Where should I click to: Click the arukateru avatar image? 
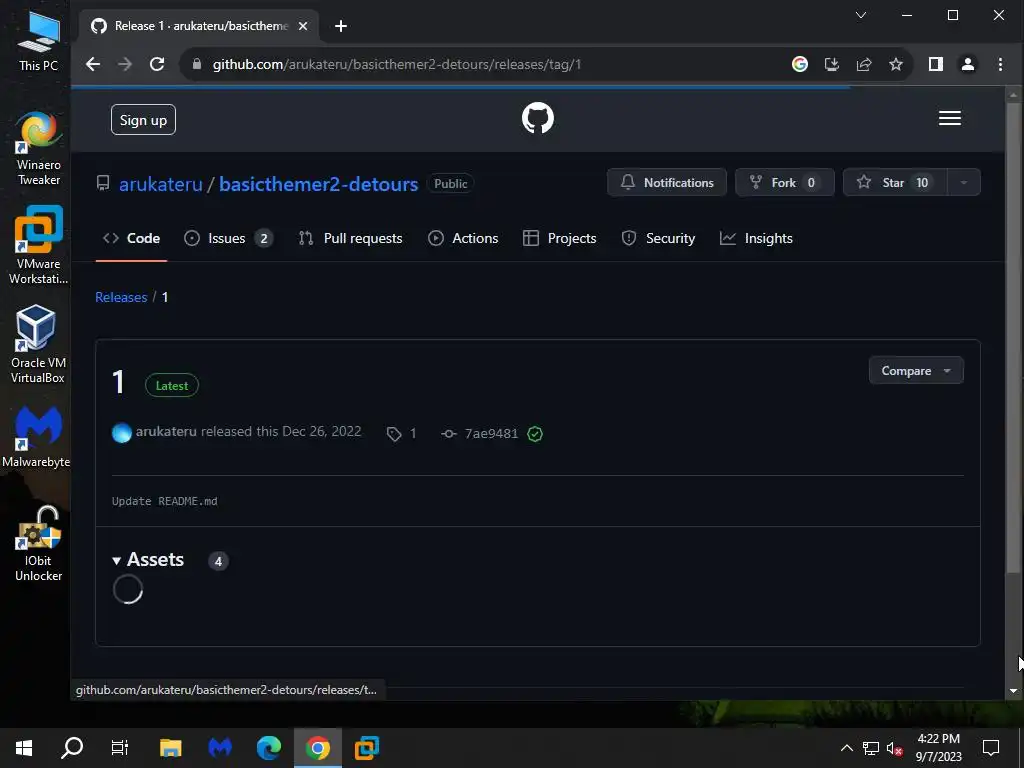click(x=121, y=432)
